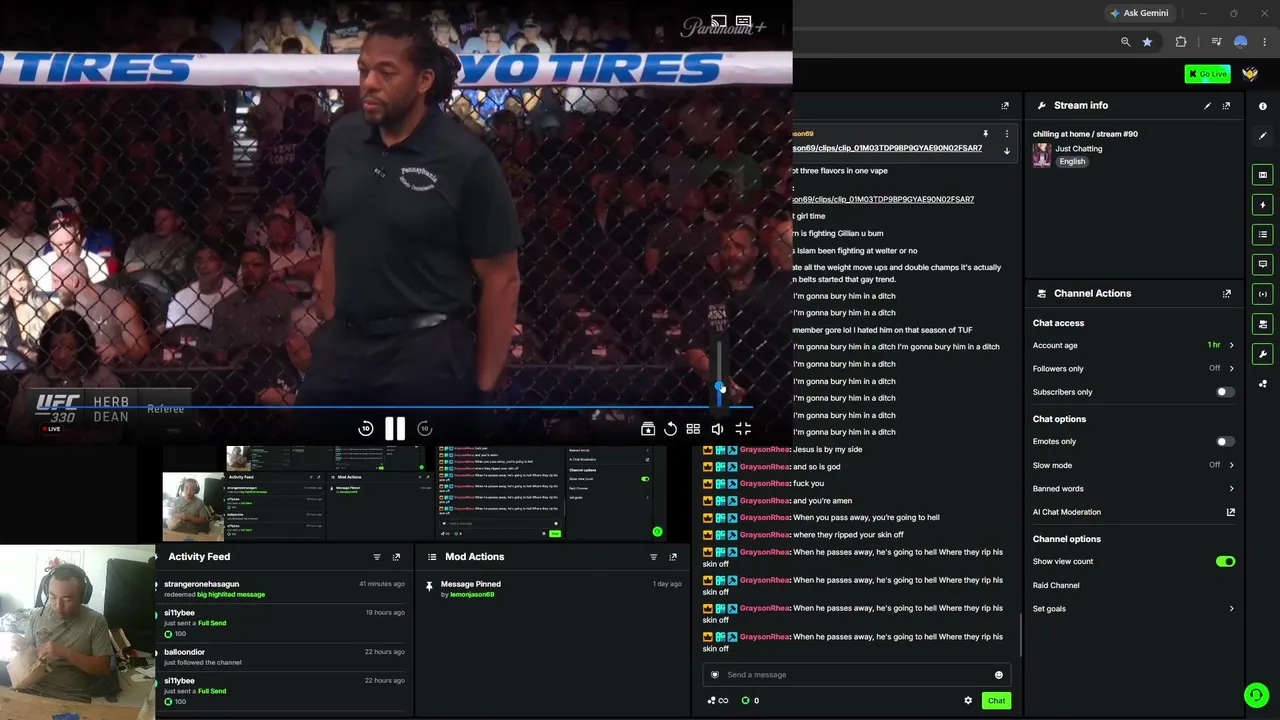This screenshot has height=720, width=1280.
Task: Open the browser extensions puzzle icon
Action: tap(1181, 42)
